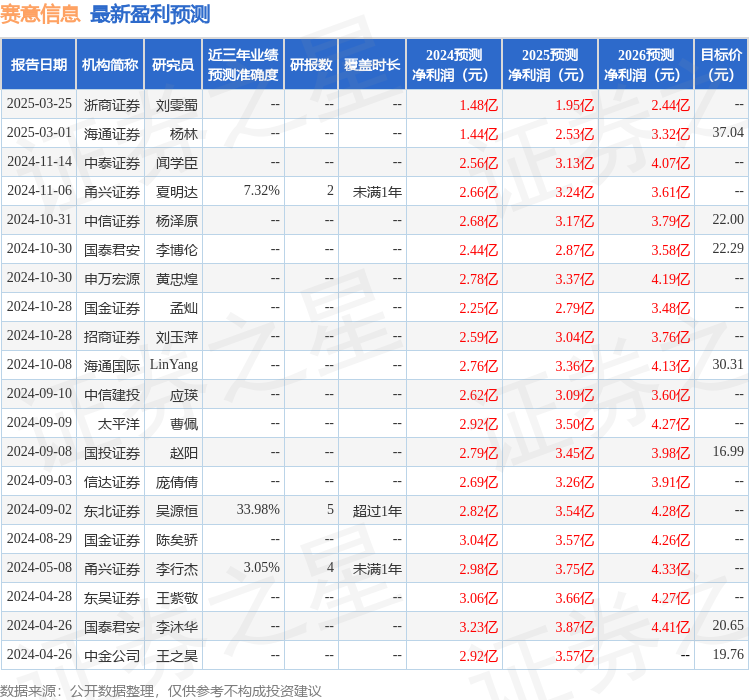Click the 近三年业绩预测准确度 column header
Viewport: 749px width, 700px height.
(x=243, y=65)
